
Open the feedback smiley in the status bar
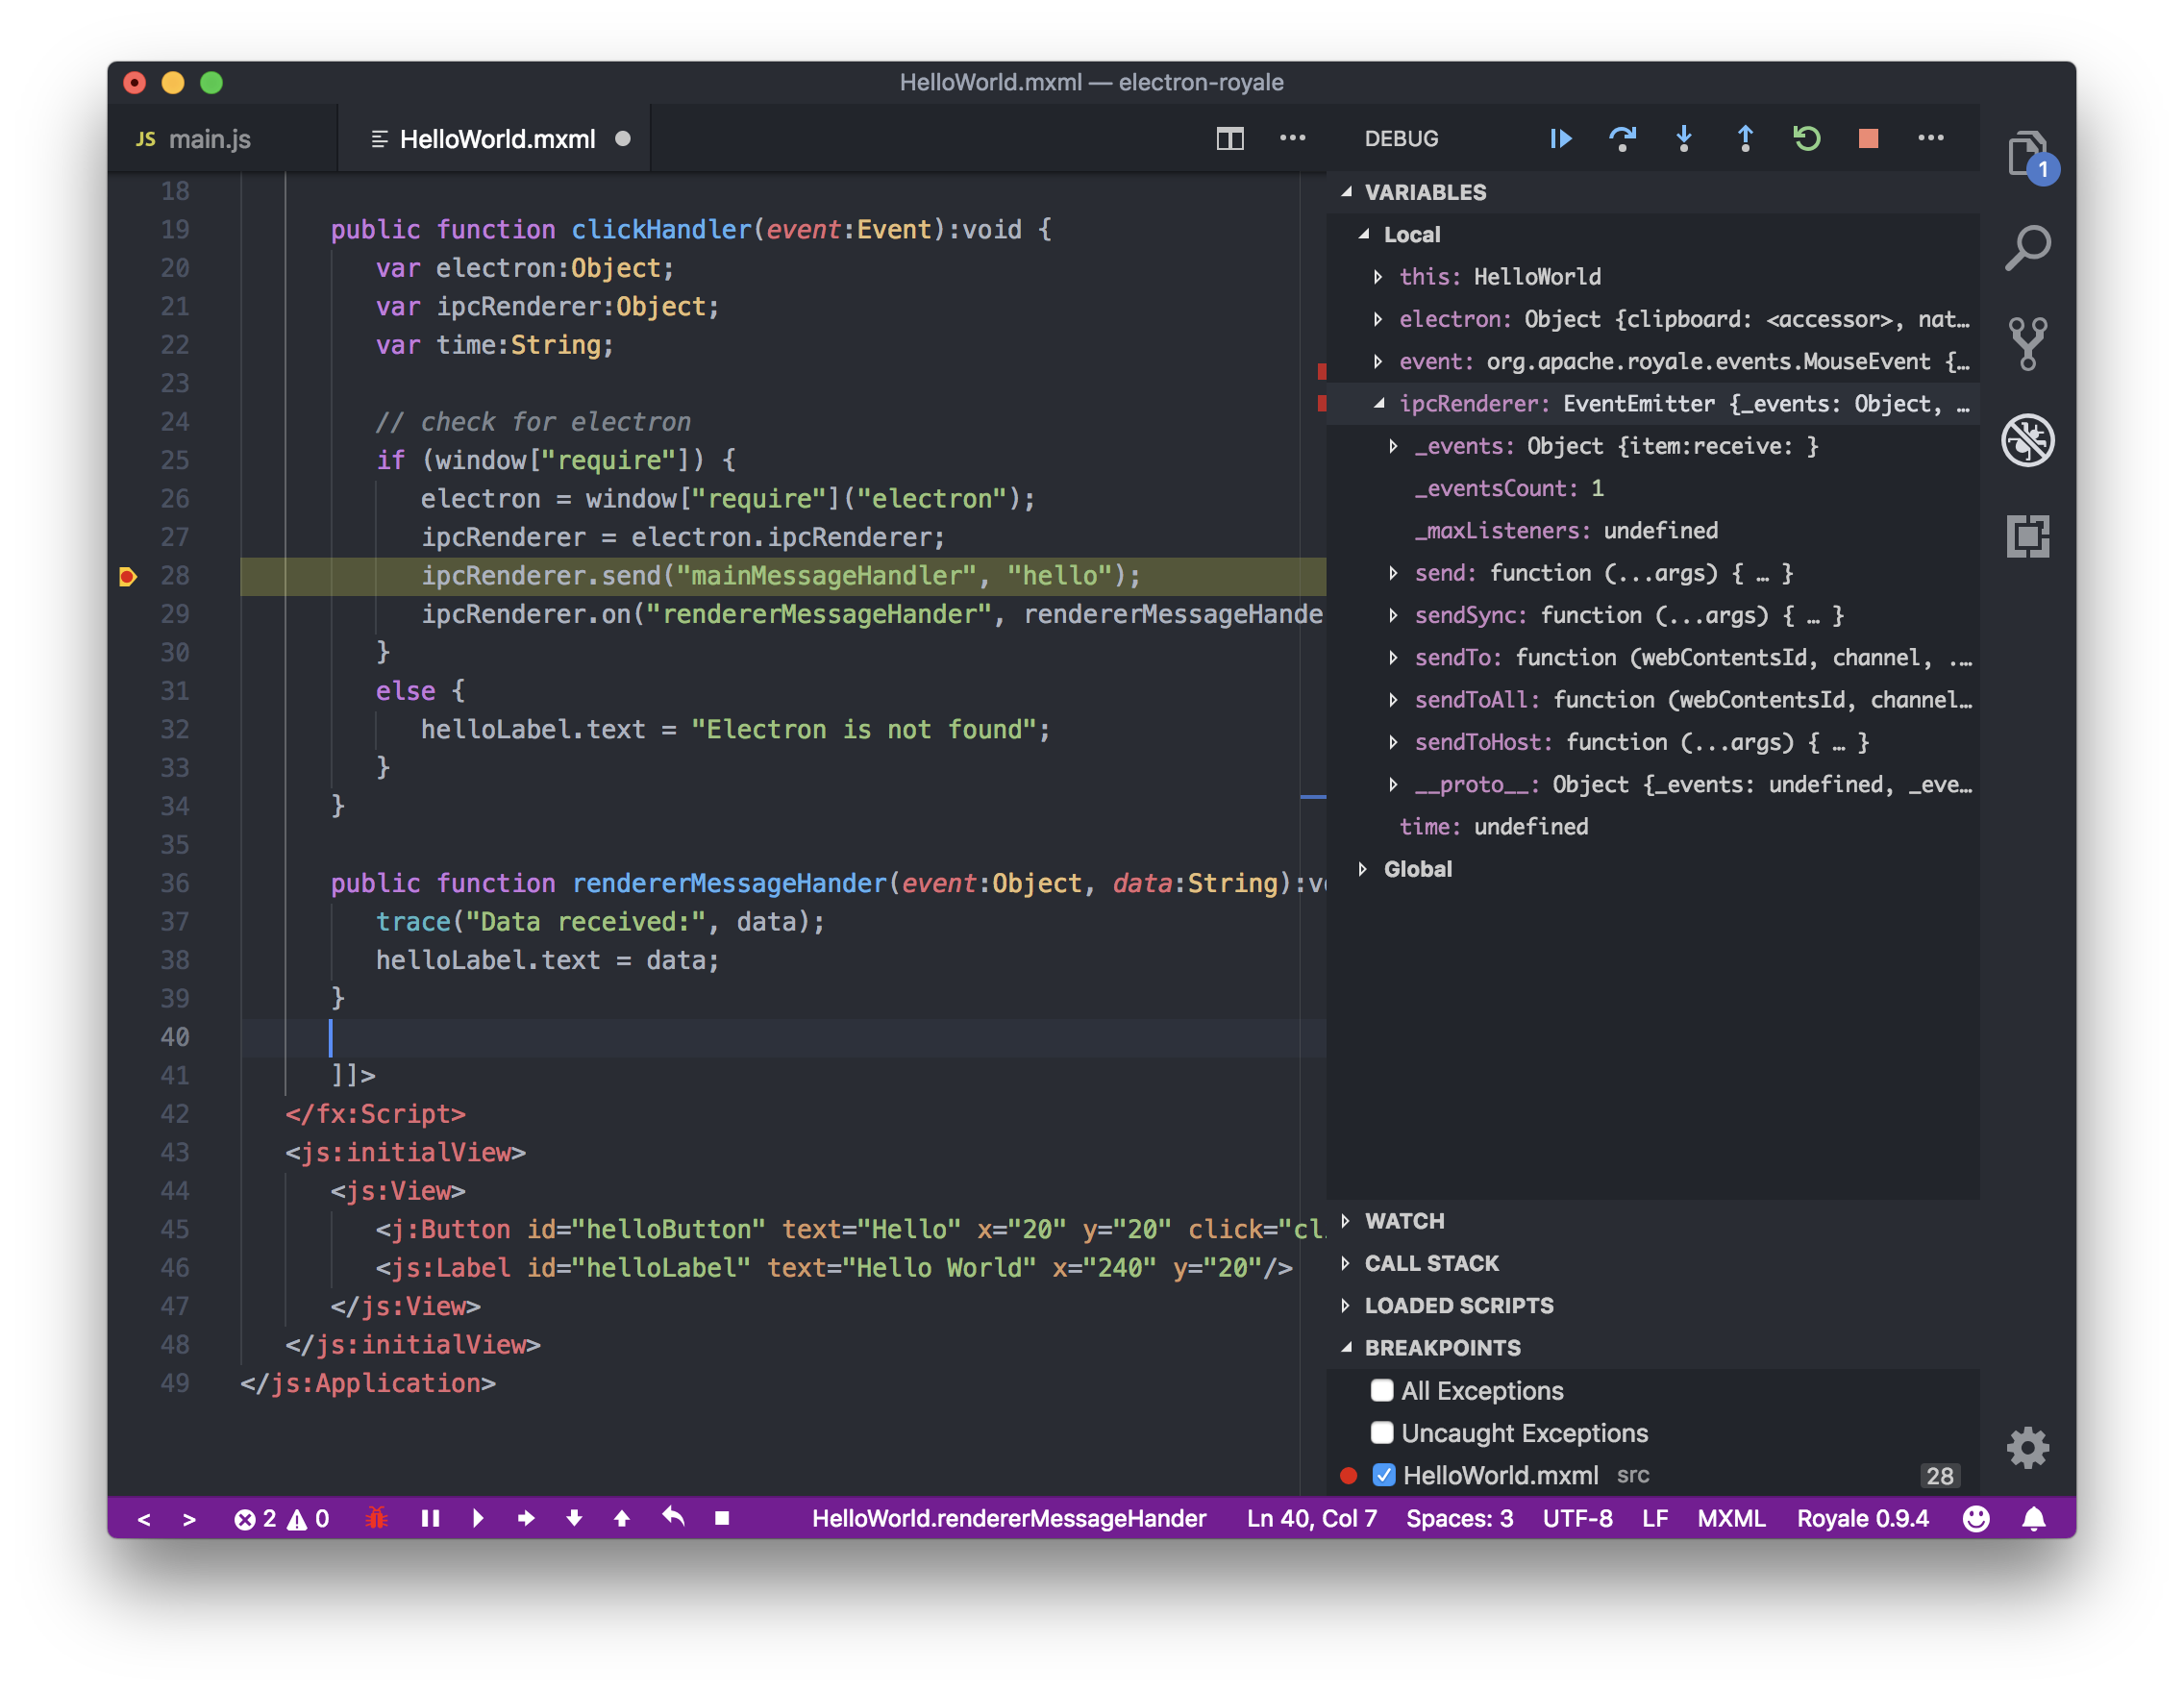click(x=1976, y=1518)
